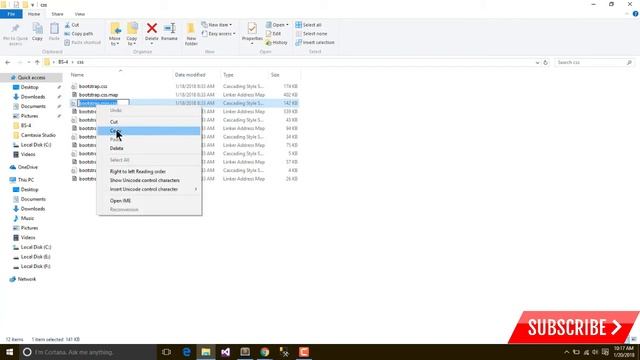Click the Properties icon
The image size is (640, 360).
[x=252, y=28]
